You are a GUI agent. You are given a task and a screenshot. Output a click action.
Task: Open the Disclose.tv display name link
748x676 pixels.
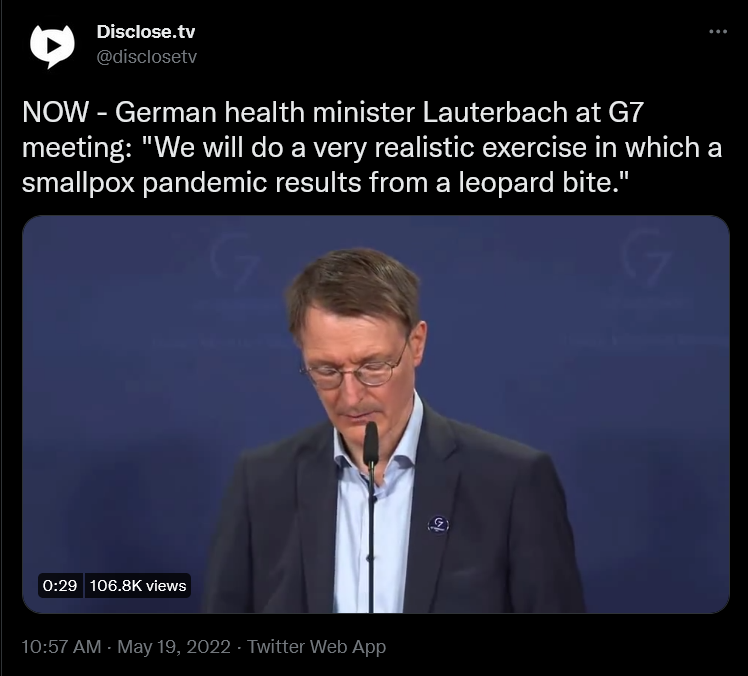pyautogui.click(x=145, y=31)
